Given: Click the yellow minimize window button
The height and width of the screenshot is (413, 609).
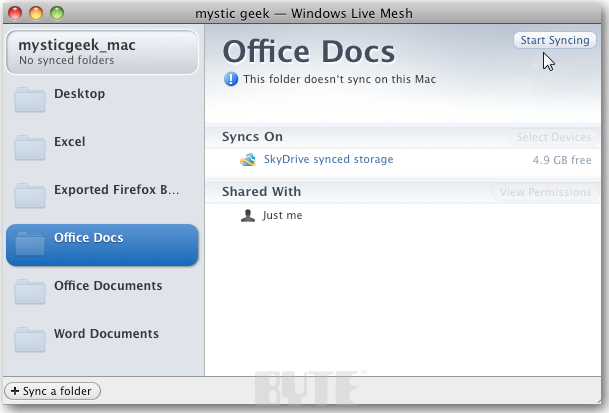Looking at the screenshot, I should [38, 13].
